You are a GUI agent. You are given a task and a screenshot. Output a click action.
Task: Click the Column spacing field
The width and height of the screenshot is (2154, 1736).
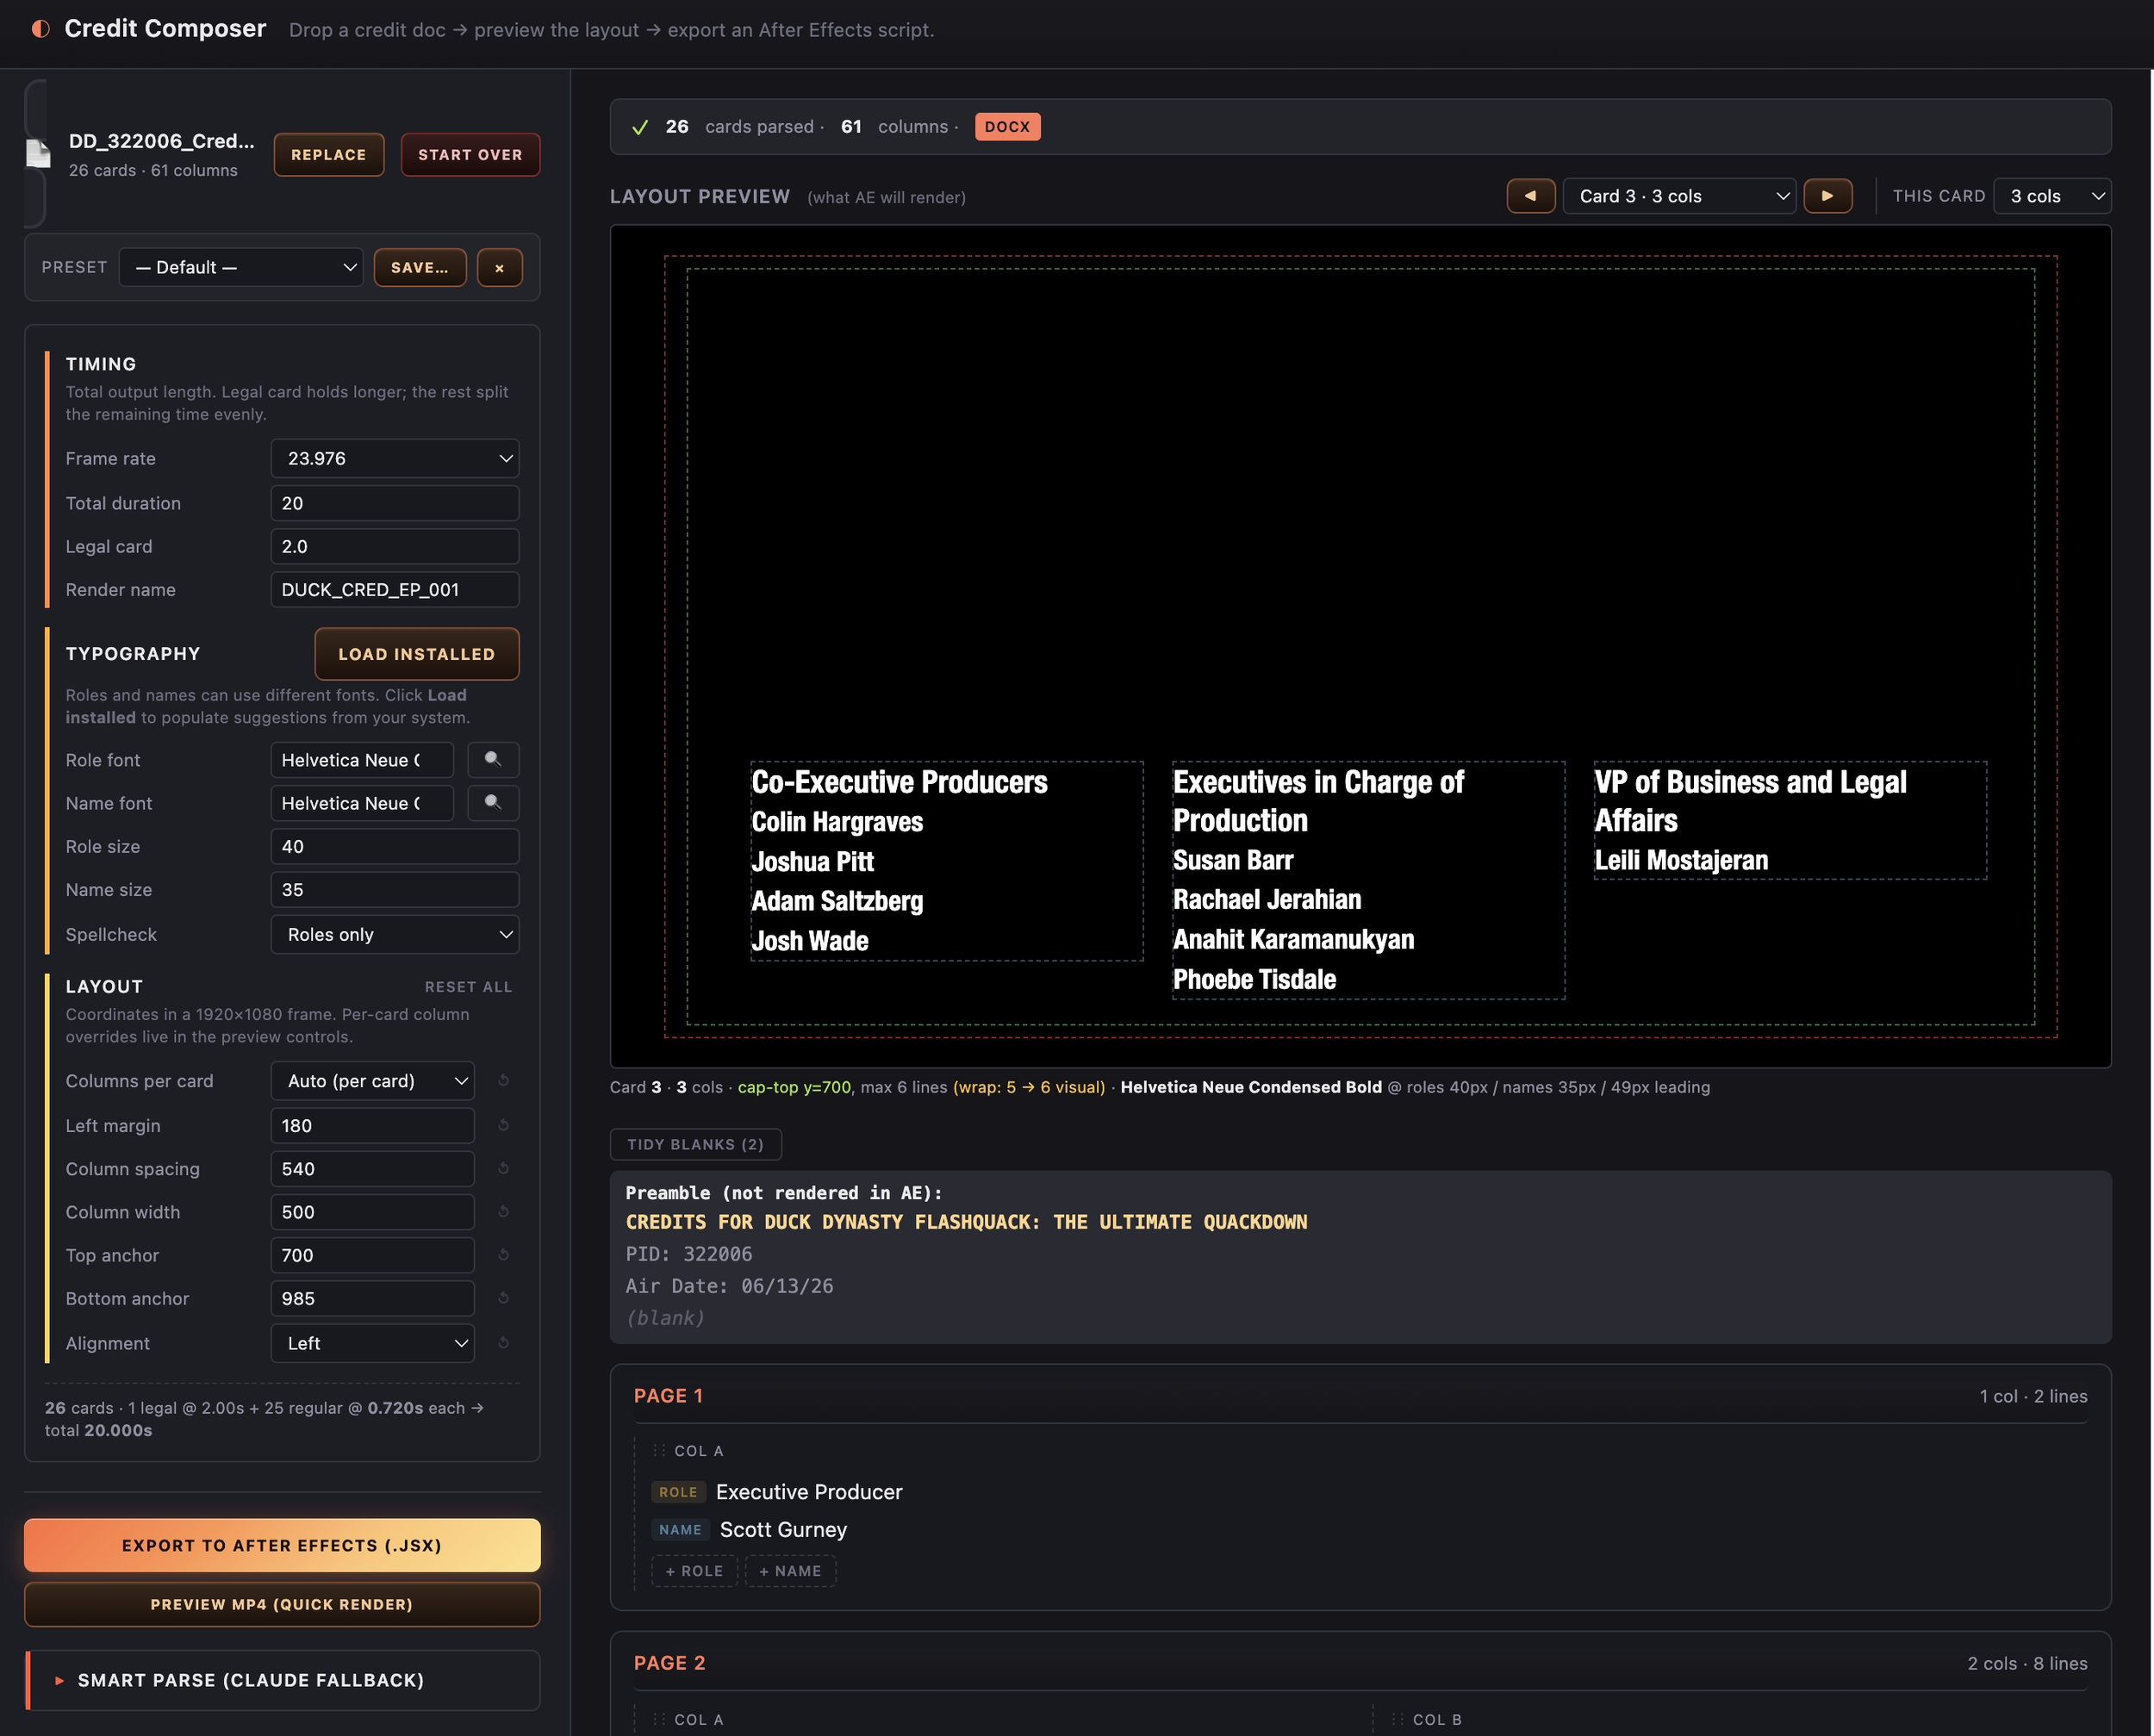pyautogui.click(x=373, y=1169)
